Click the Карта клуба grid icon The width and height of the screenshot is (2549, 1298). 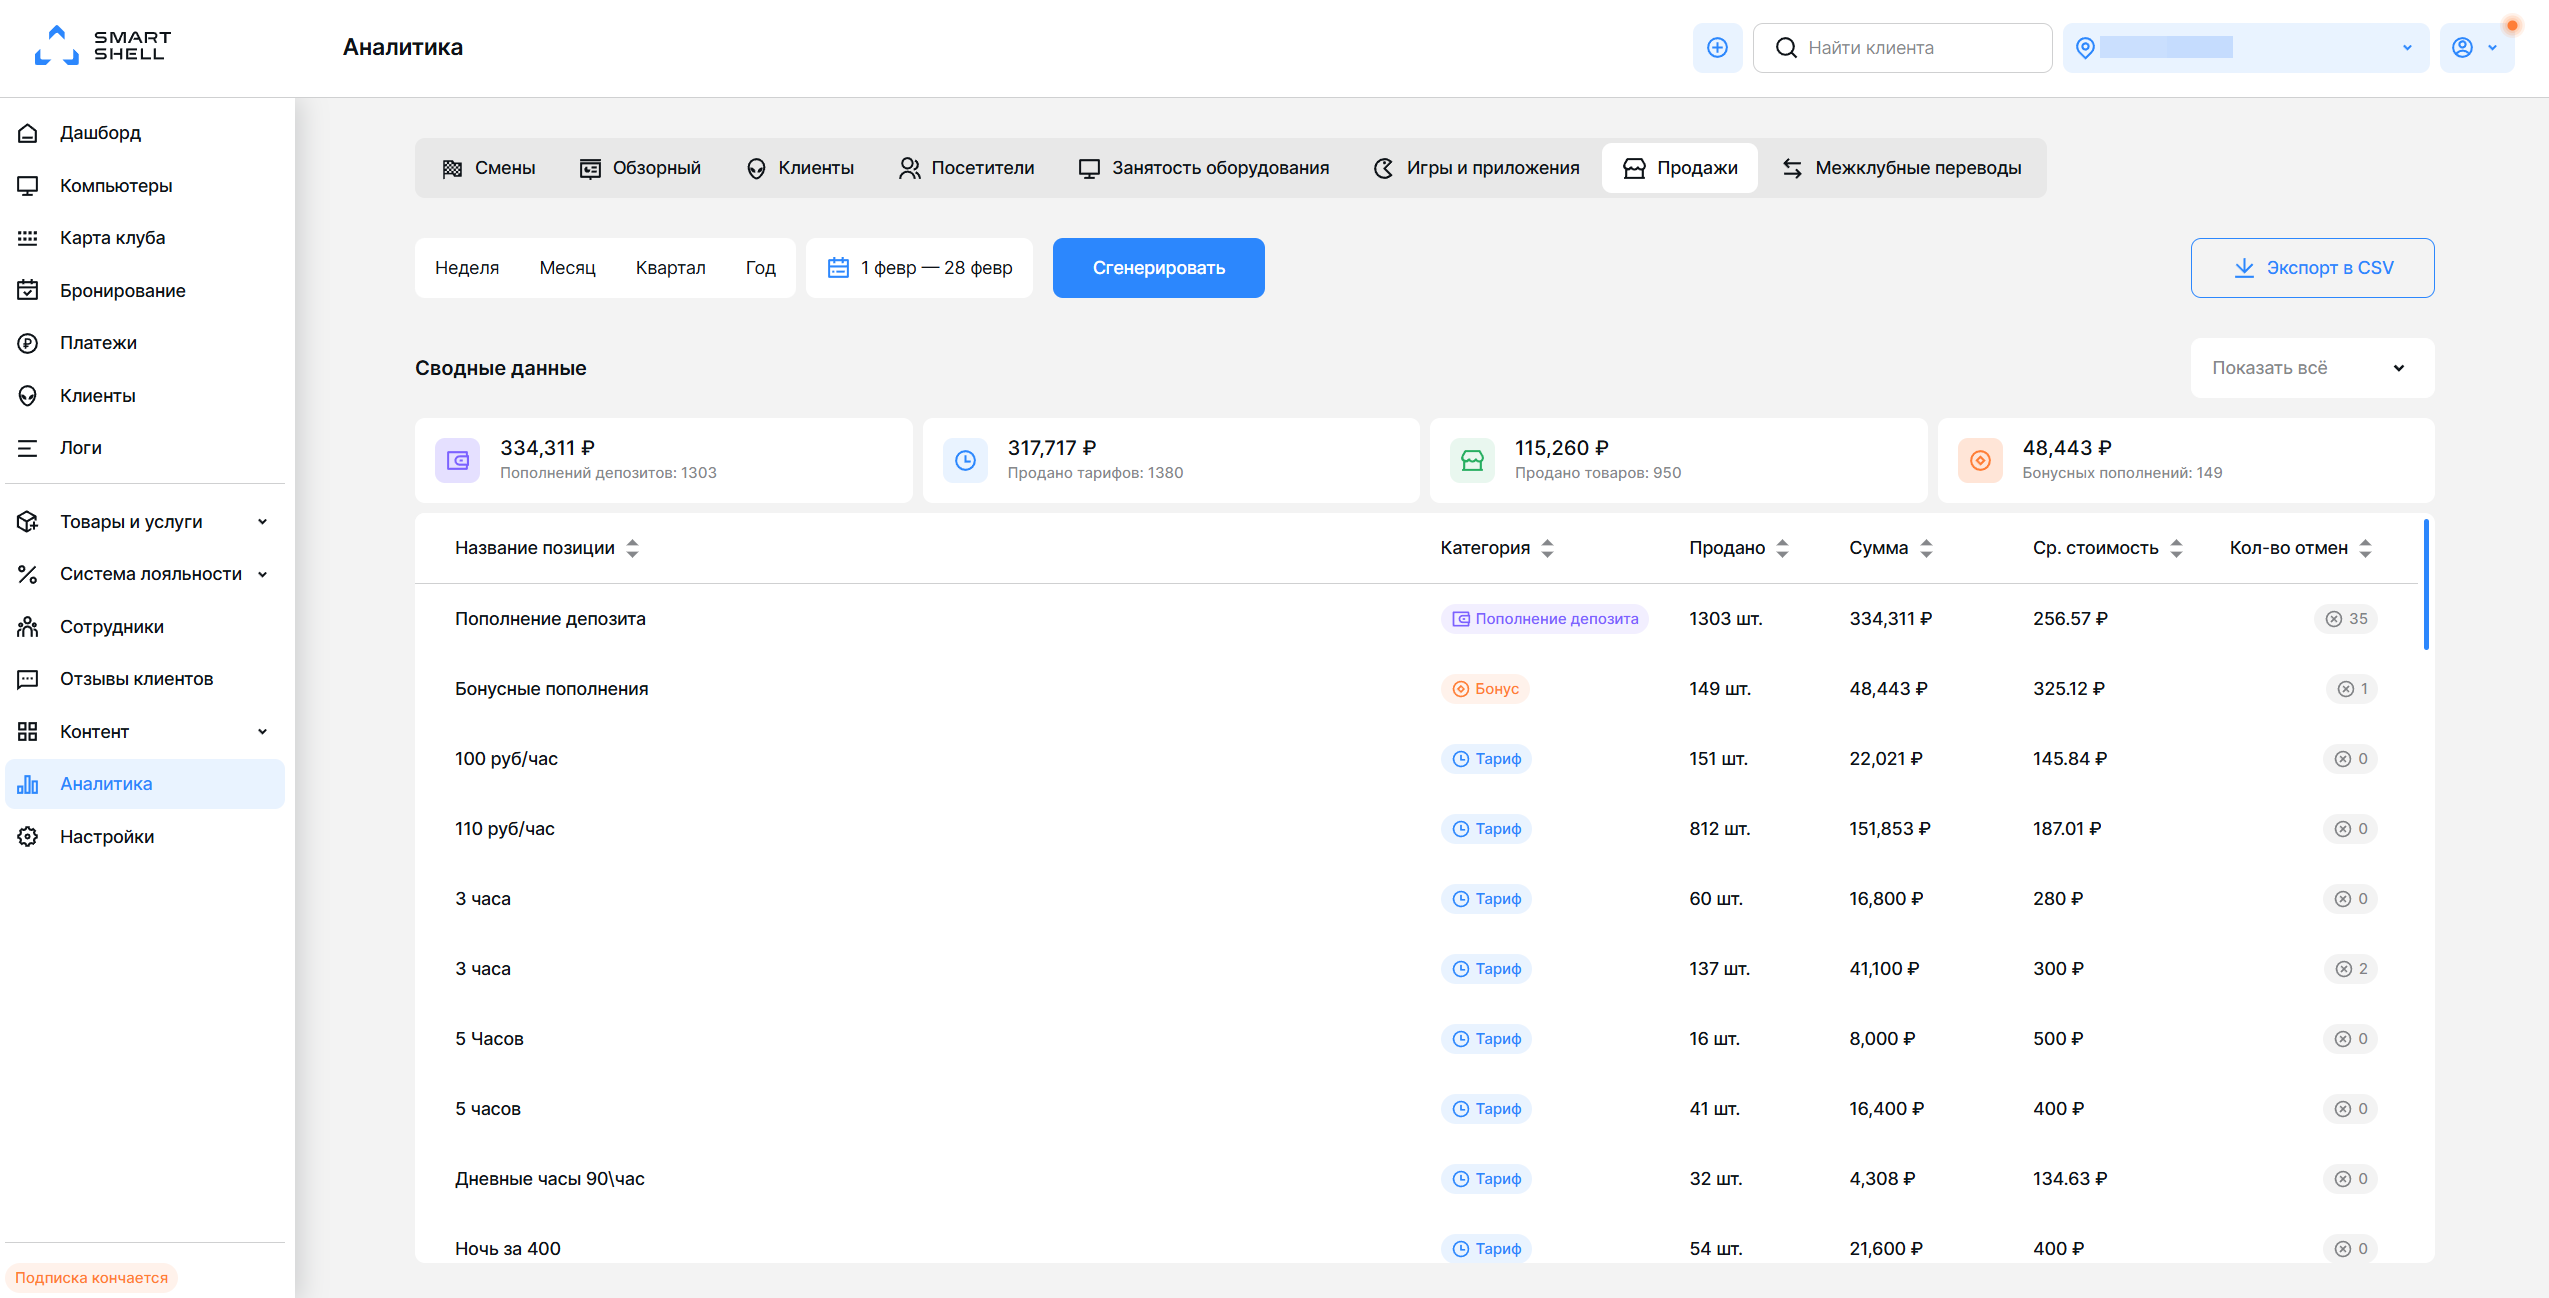pyautogui.click(x=28, y=238)
